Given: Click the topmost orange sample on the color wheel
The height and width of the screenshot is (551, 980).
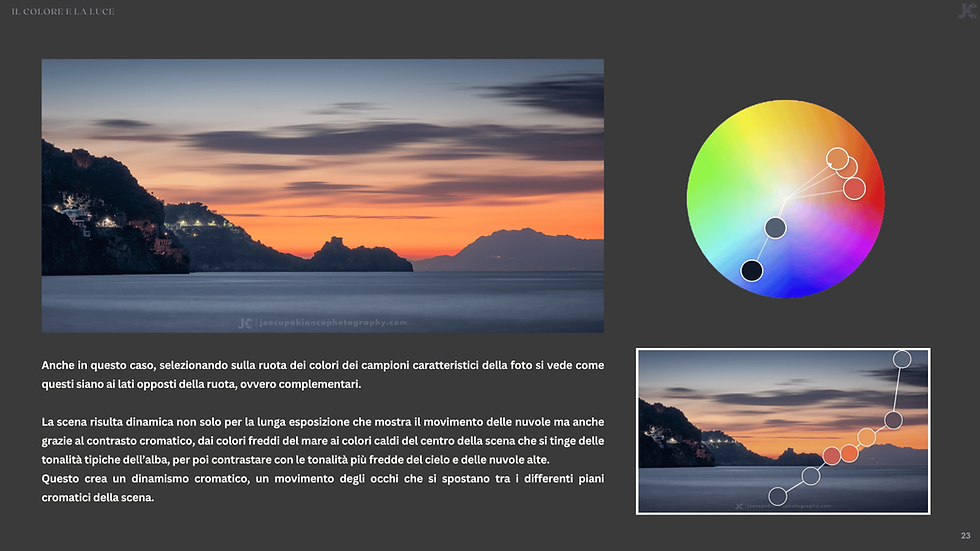Looking at the screenshot, I should coord(837,159).
